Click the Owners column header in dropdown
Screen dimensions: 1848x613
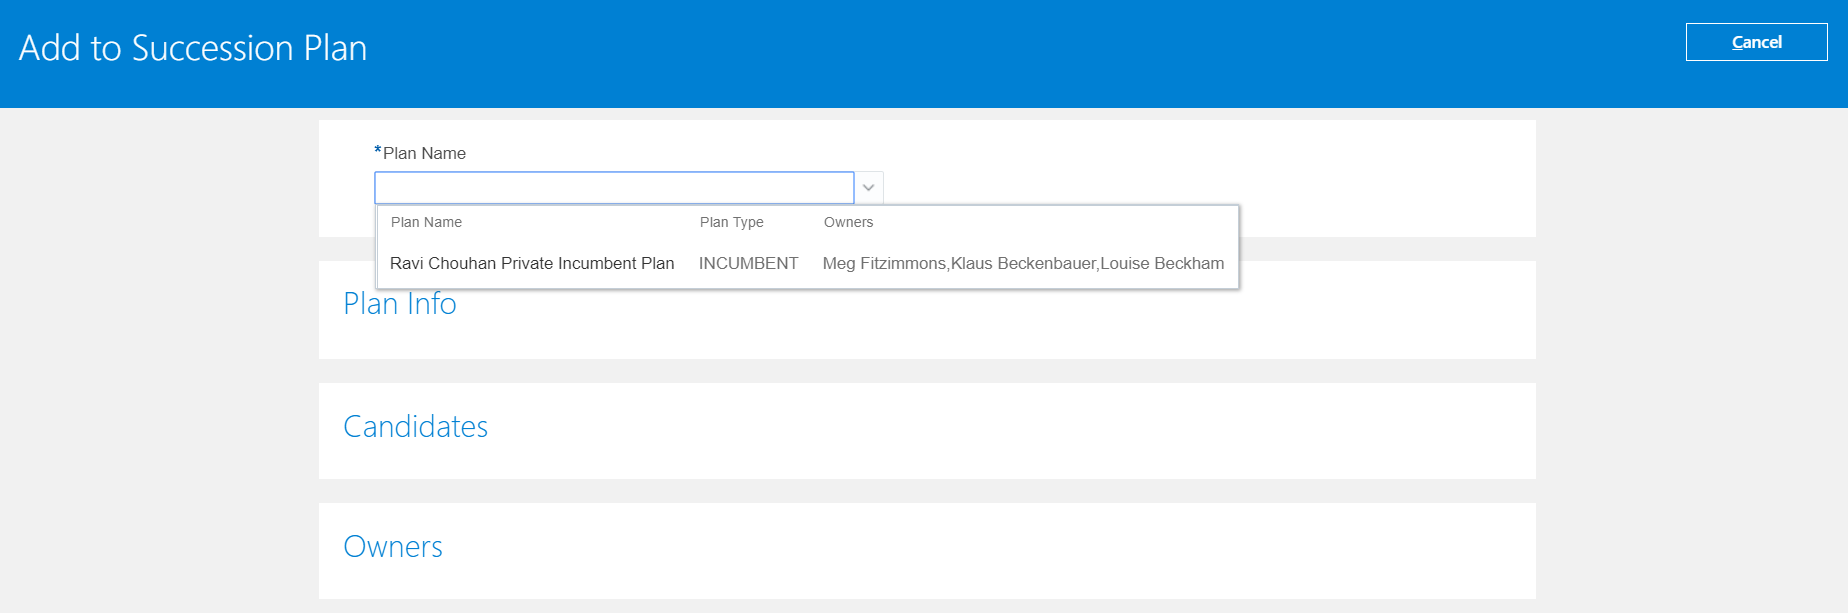click(x=848, y=222)
